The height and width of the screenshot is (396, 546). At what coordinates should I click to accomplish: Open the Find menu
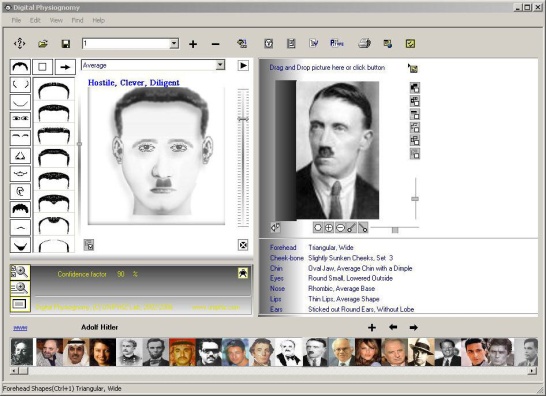tap(77, 20)
